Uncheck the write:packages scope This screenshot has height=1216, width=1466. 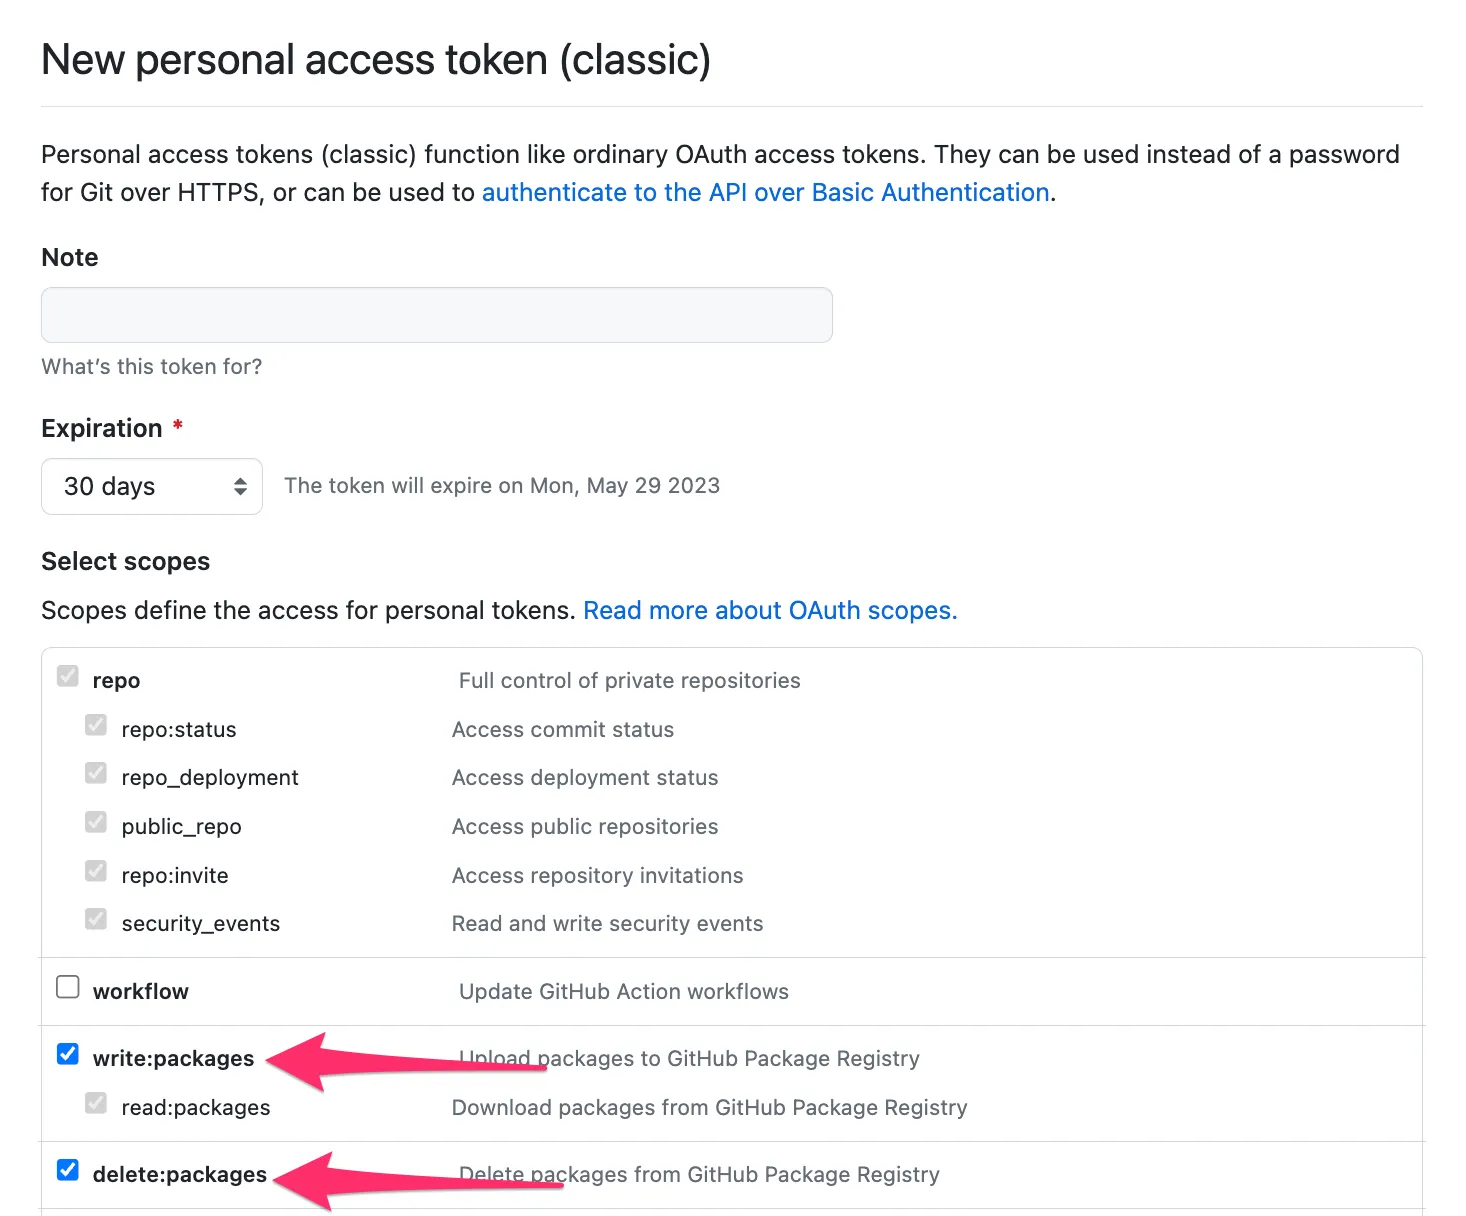[x=68, y=1055]
